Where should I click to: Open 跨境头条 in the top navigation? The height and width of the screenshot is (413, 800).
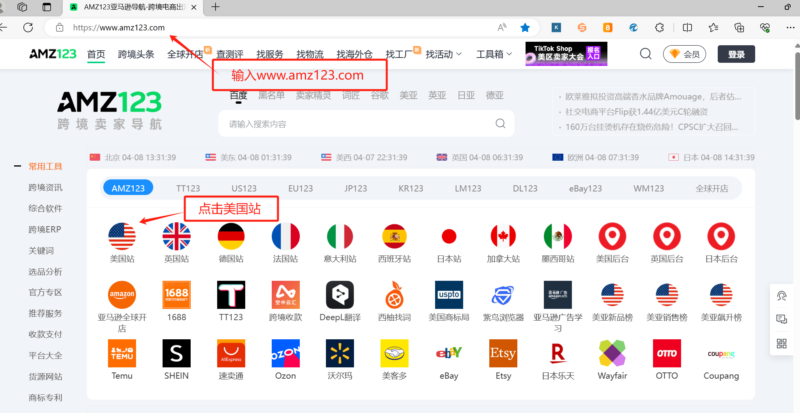(x=136, y=54)
